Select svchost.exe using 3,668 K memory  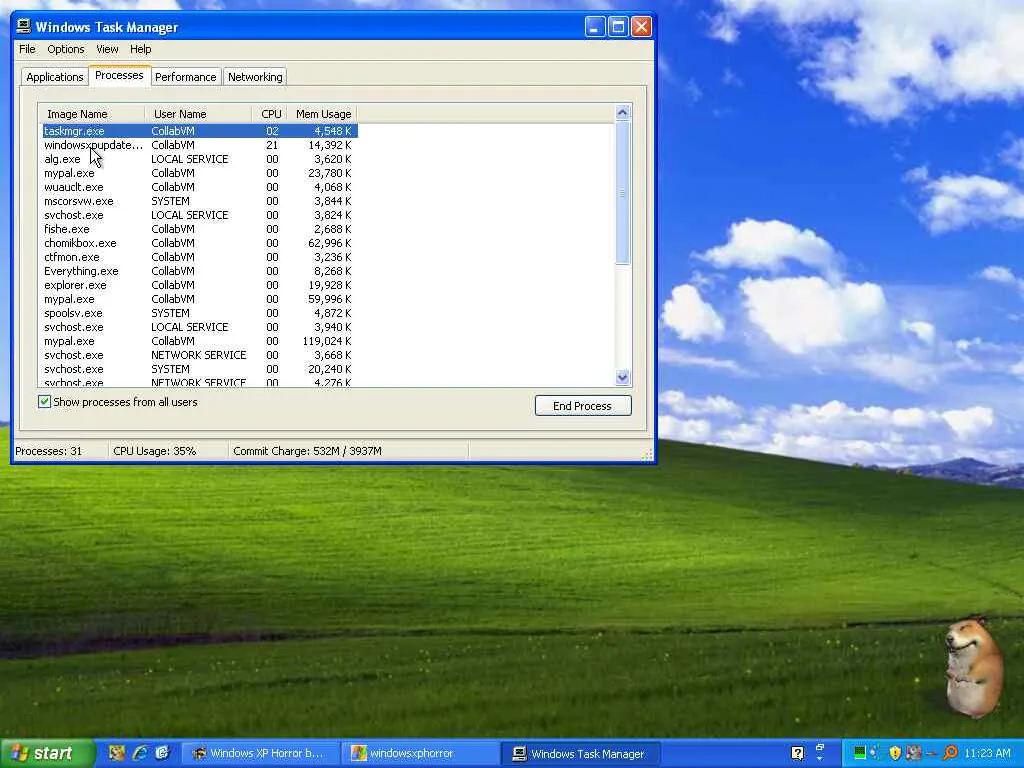point(200,355)
